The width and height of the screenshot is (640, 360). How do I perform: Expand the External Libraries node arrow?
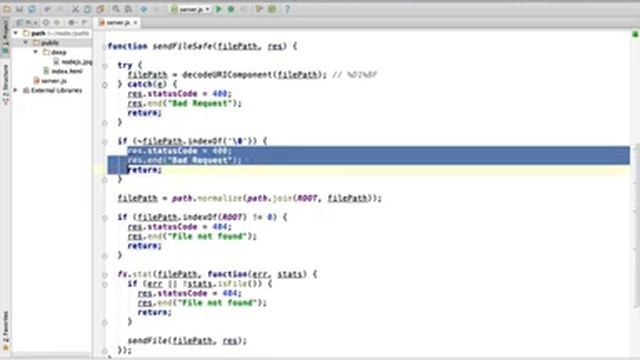point(16,90)
